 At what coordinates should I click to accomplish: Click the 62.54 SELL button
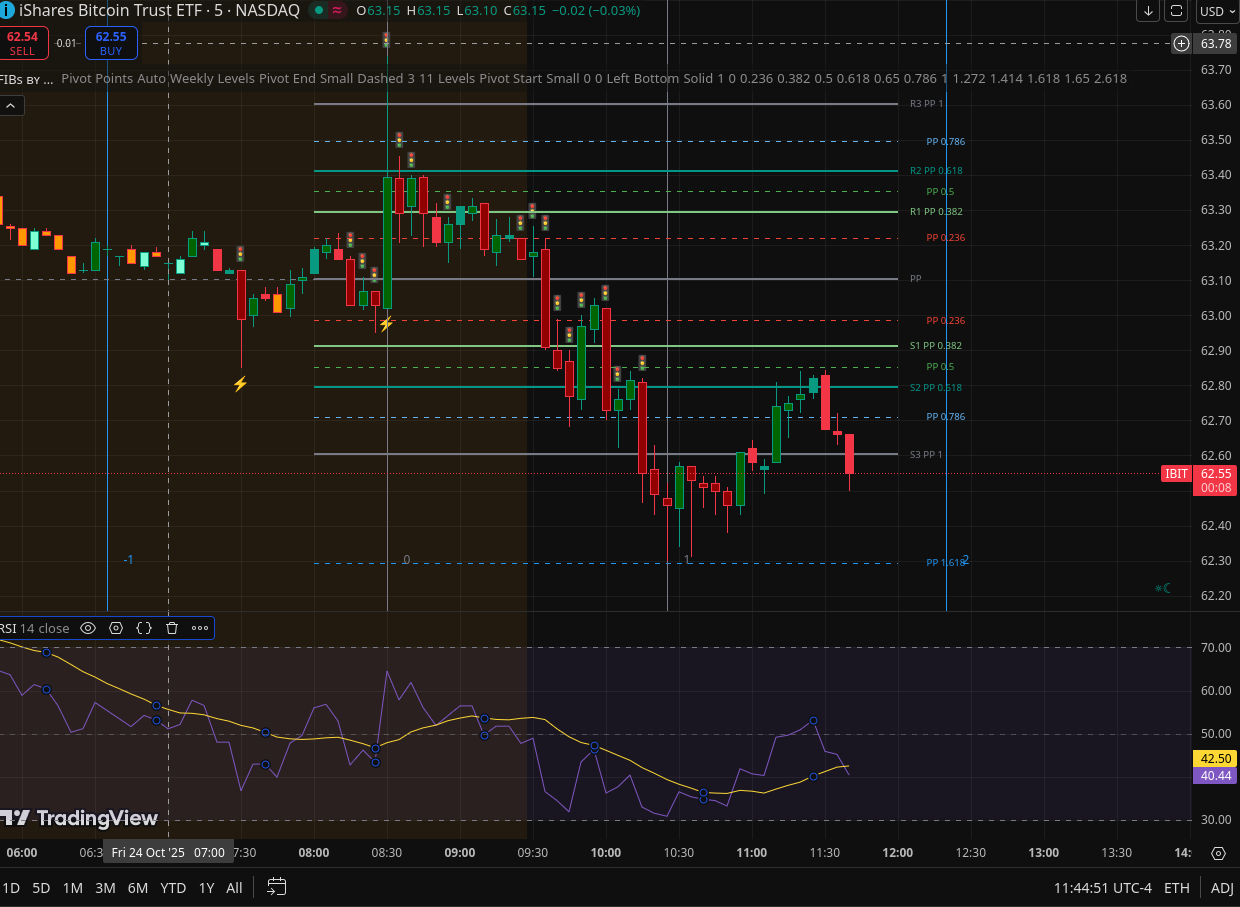[x=21, y=43]
